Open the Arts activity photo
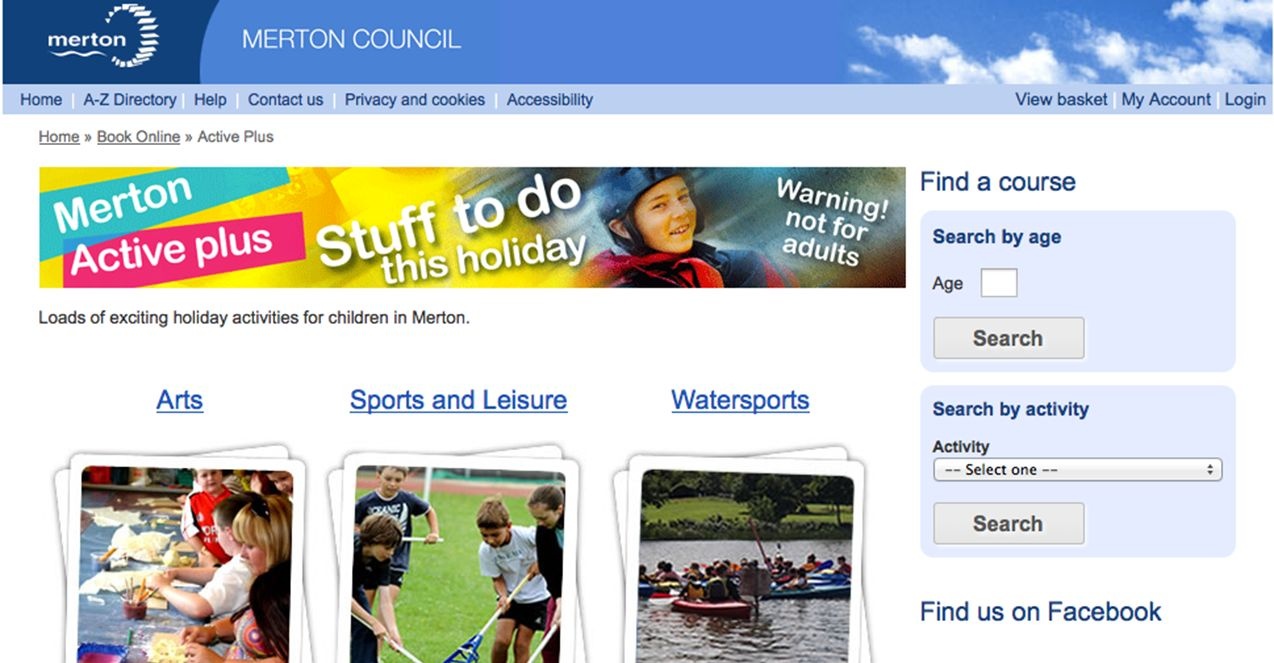Screen dimensions: 1274x663 coord(187,564)
